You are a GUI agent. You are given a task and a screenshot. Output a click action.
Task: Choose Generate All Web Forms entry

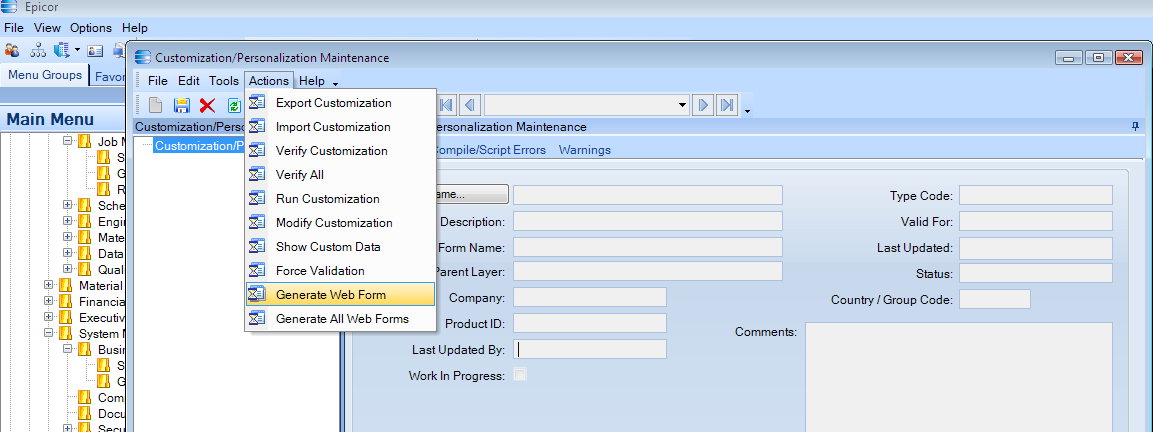coord(340,319)
